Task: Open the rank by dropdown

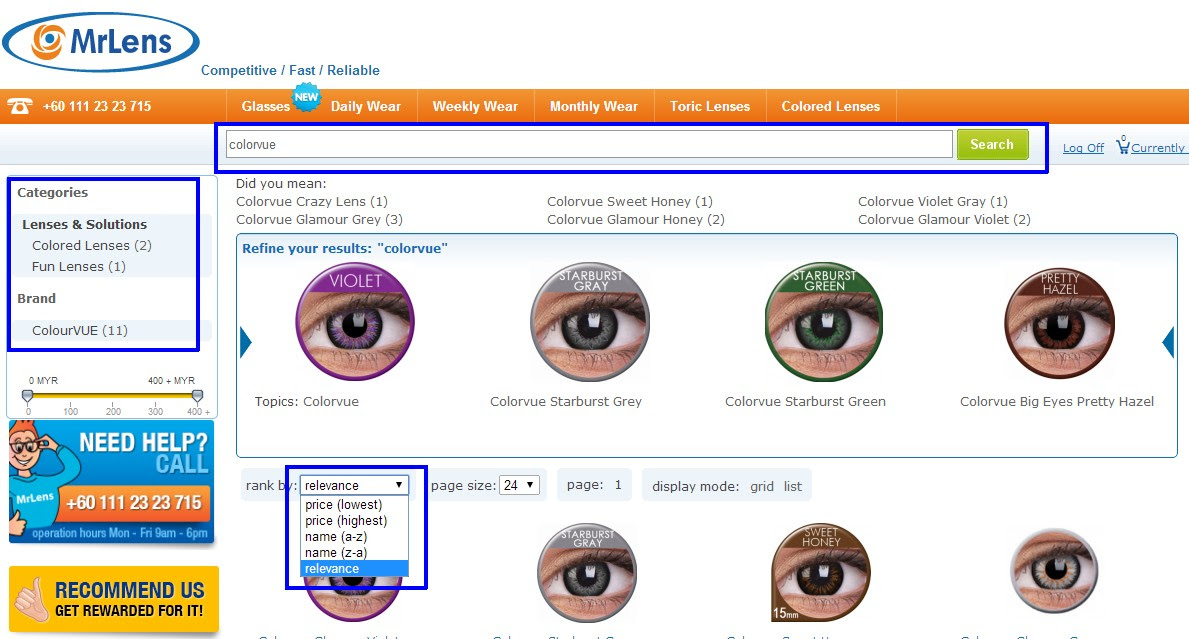Action: click(354, 485)
